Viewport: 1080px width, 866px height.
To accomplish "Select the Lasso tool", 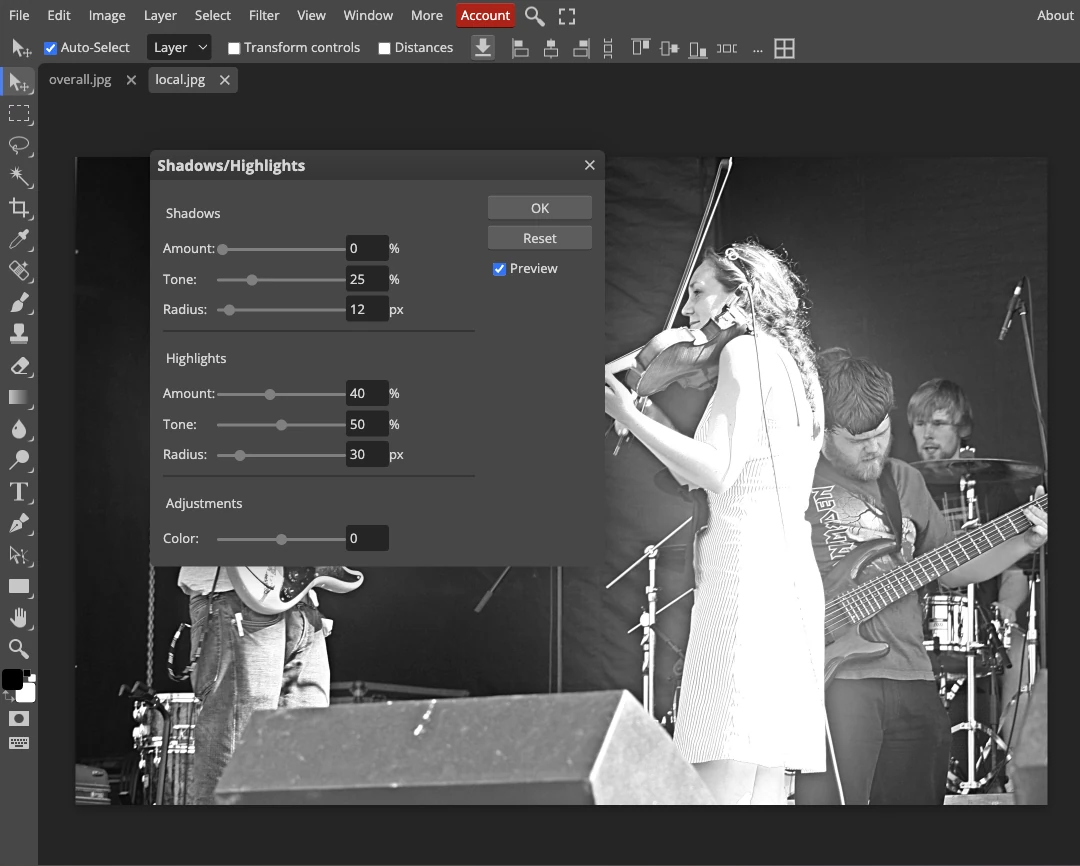I will click(x=19, y=145).
